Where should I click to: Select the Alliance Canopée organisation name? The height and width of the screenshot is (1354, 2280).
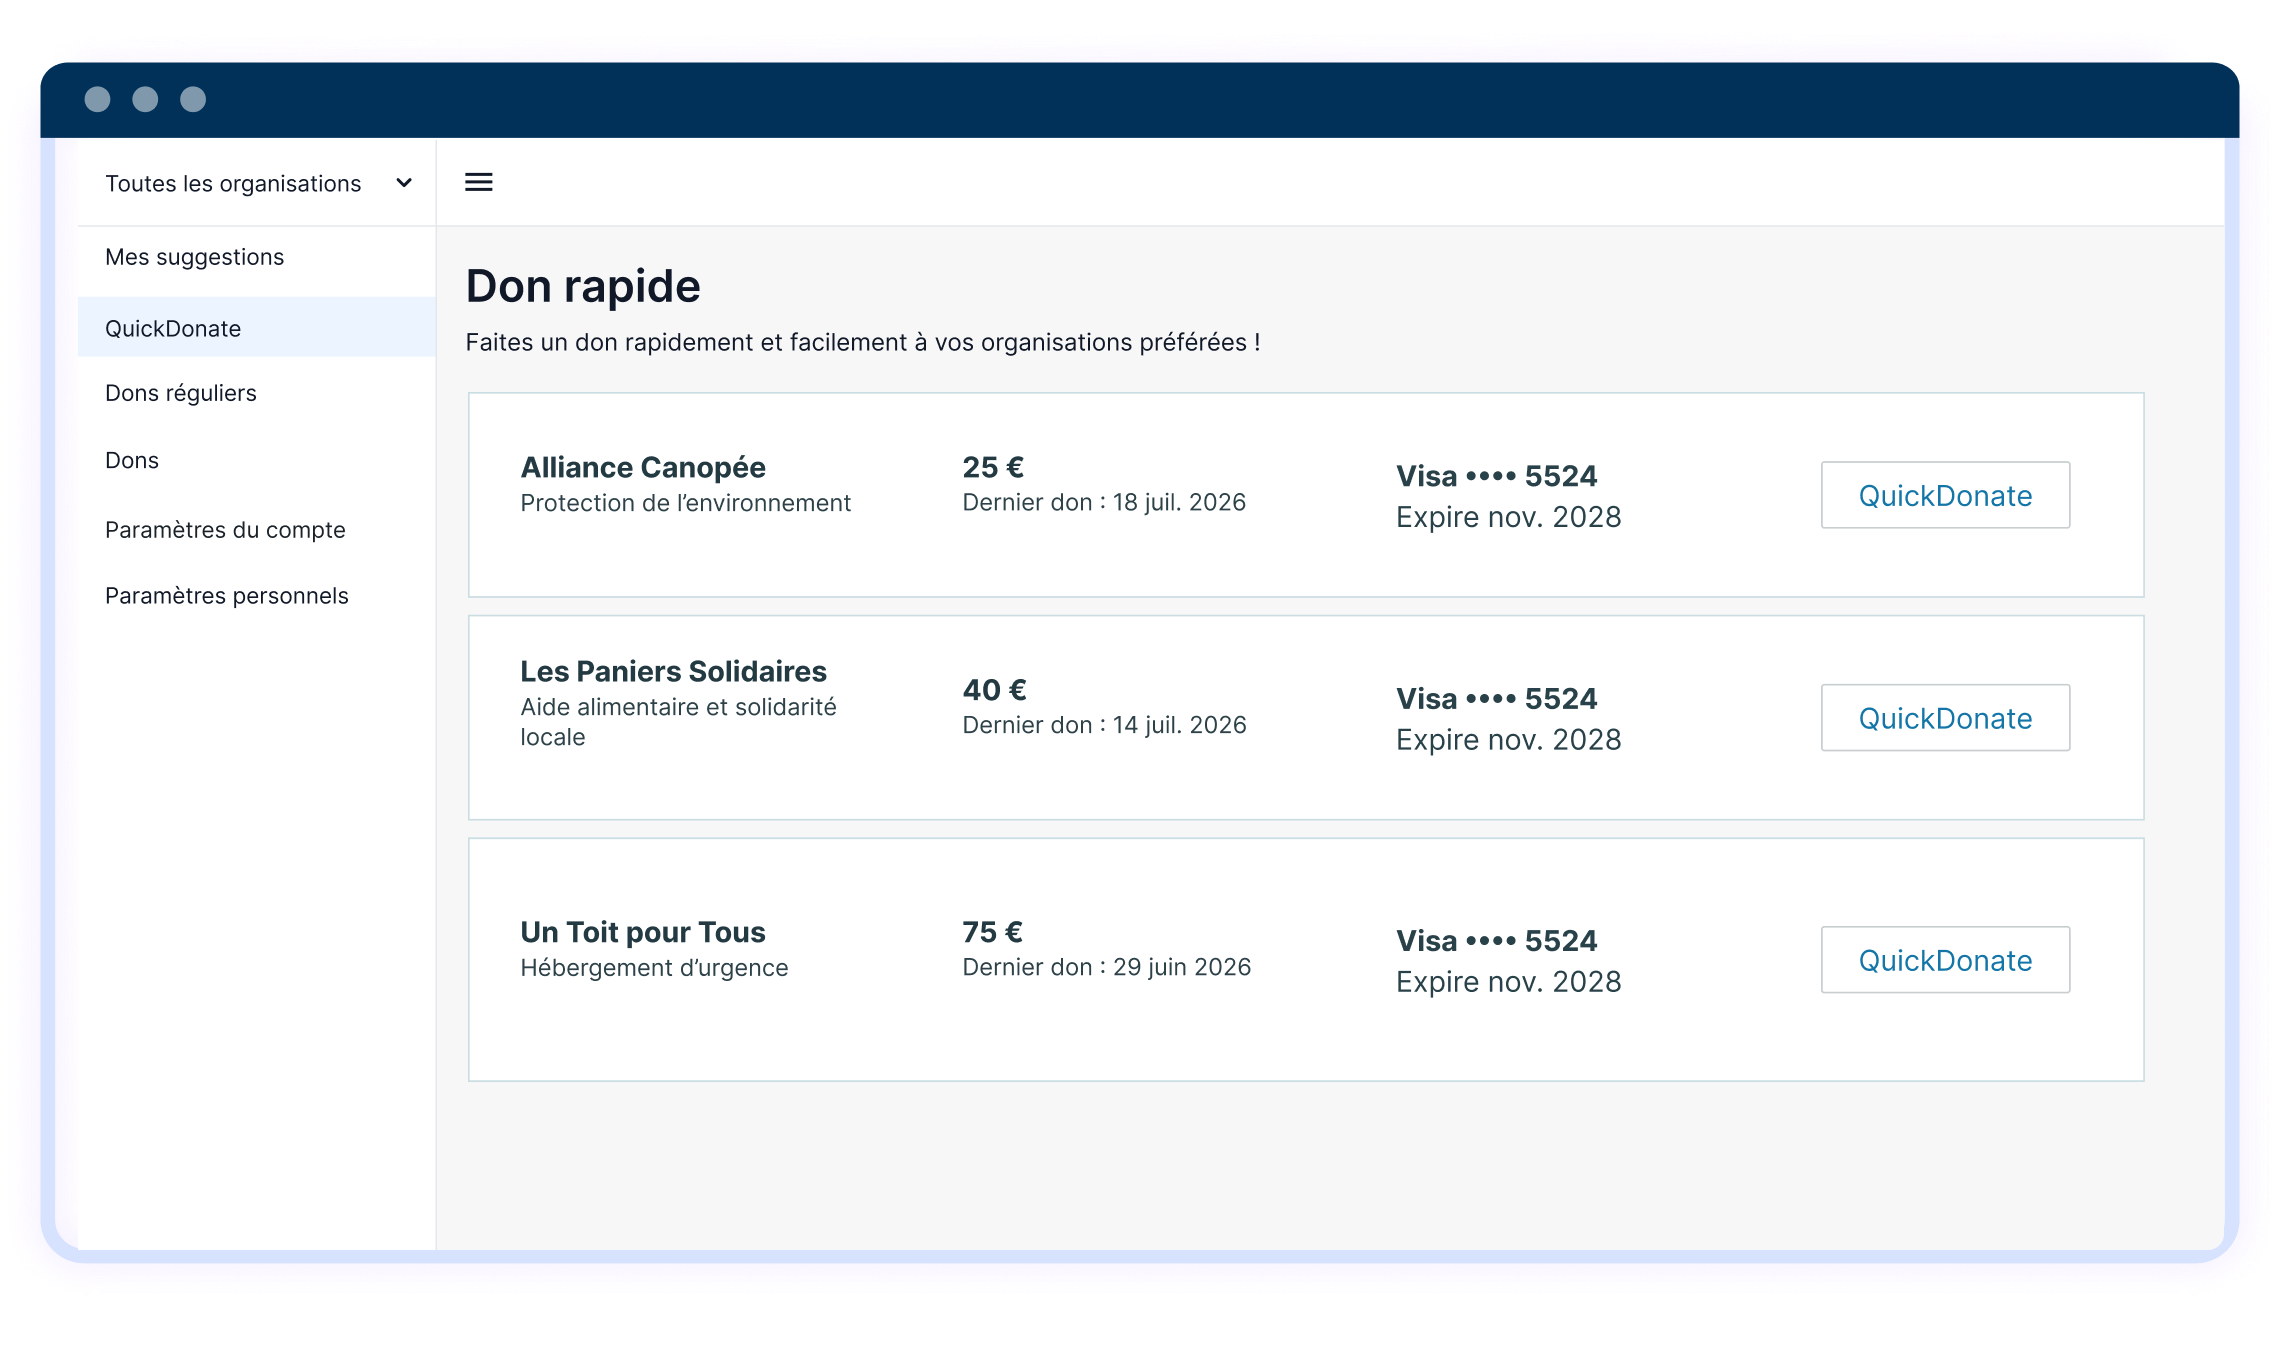[643, 467]
